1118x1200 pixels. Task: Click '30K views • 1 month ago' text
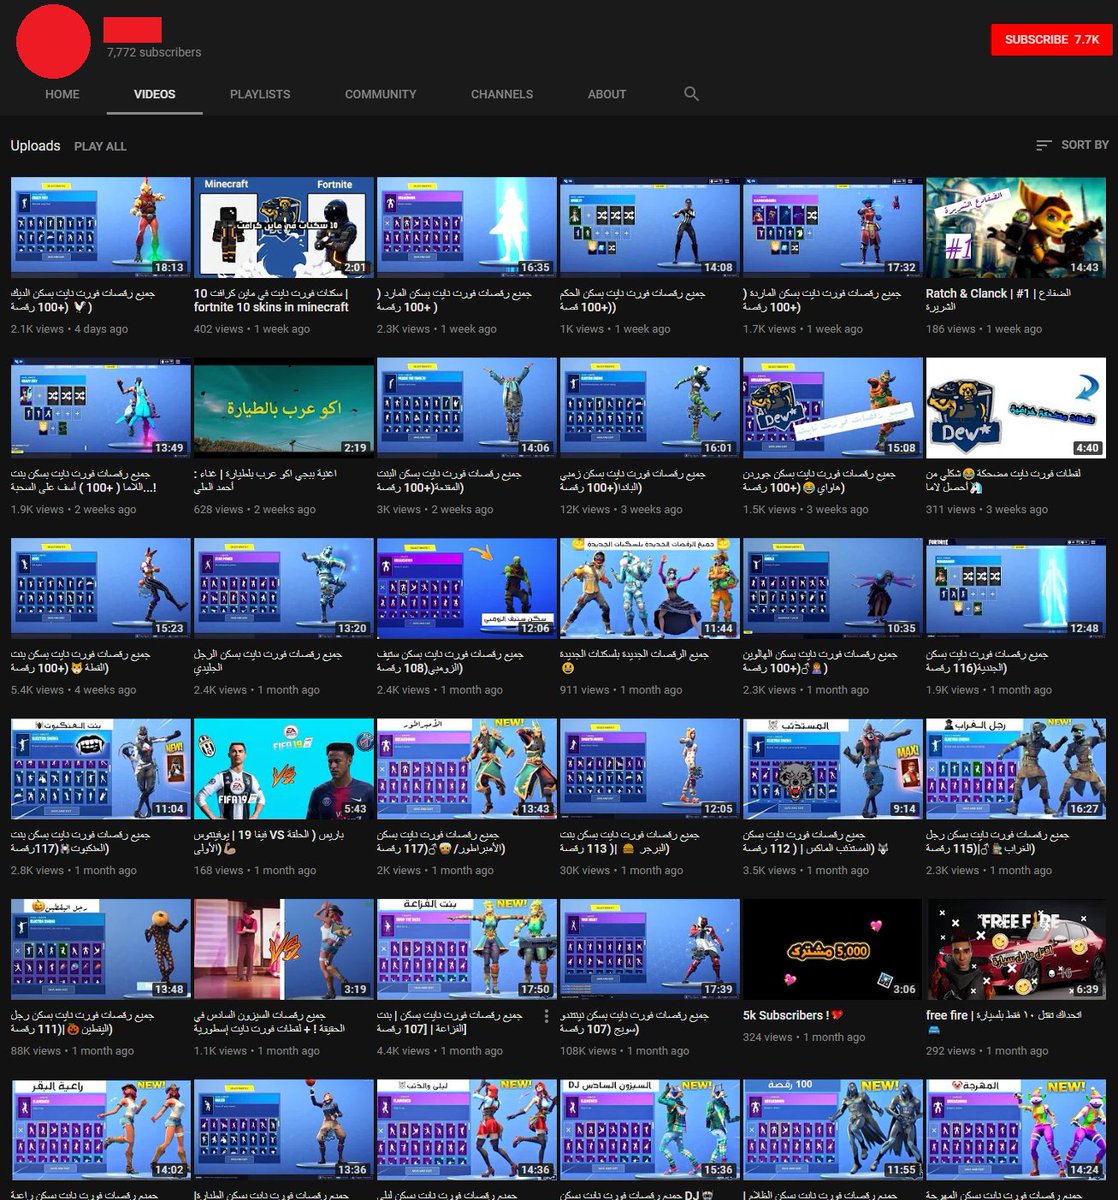click(x=621, y=871)
